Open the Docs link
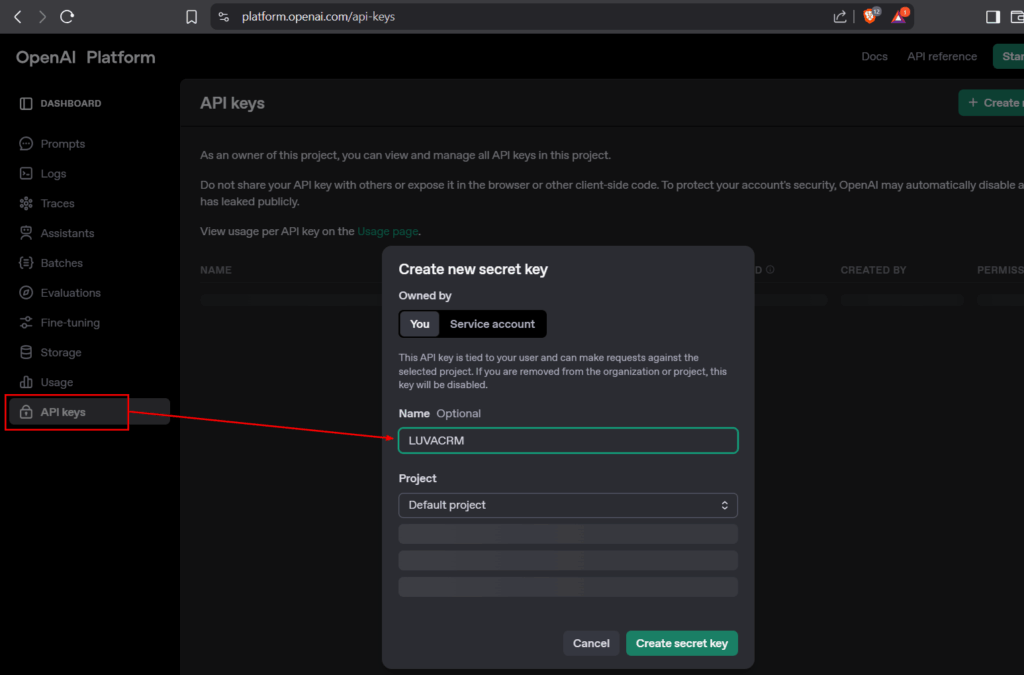 pos(874,57)
